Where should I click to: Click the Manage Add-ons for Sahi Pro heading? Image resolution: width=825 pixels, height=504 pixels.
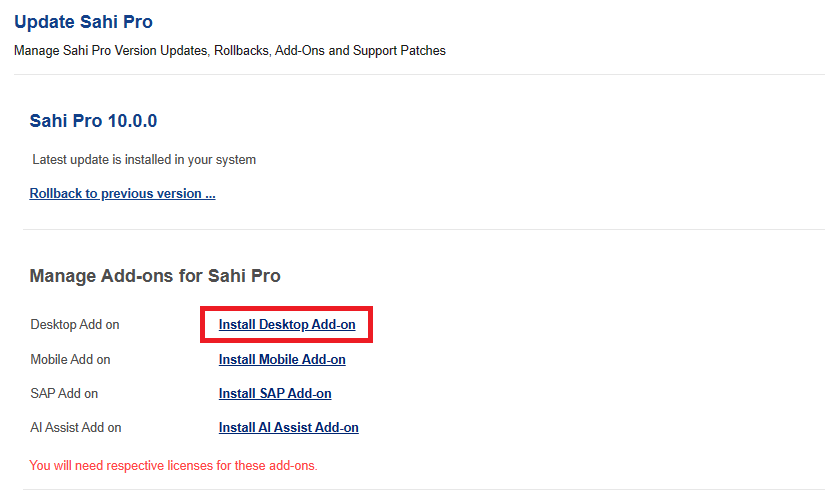(155, 275)
